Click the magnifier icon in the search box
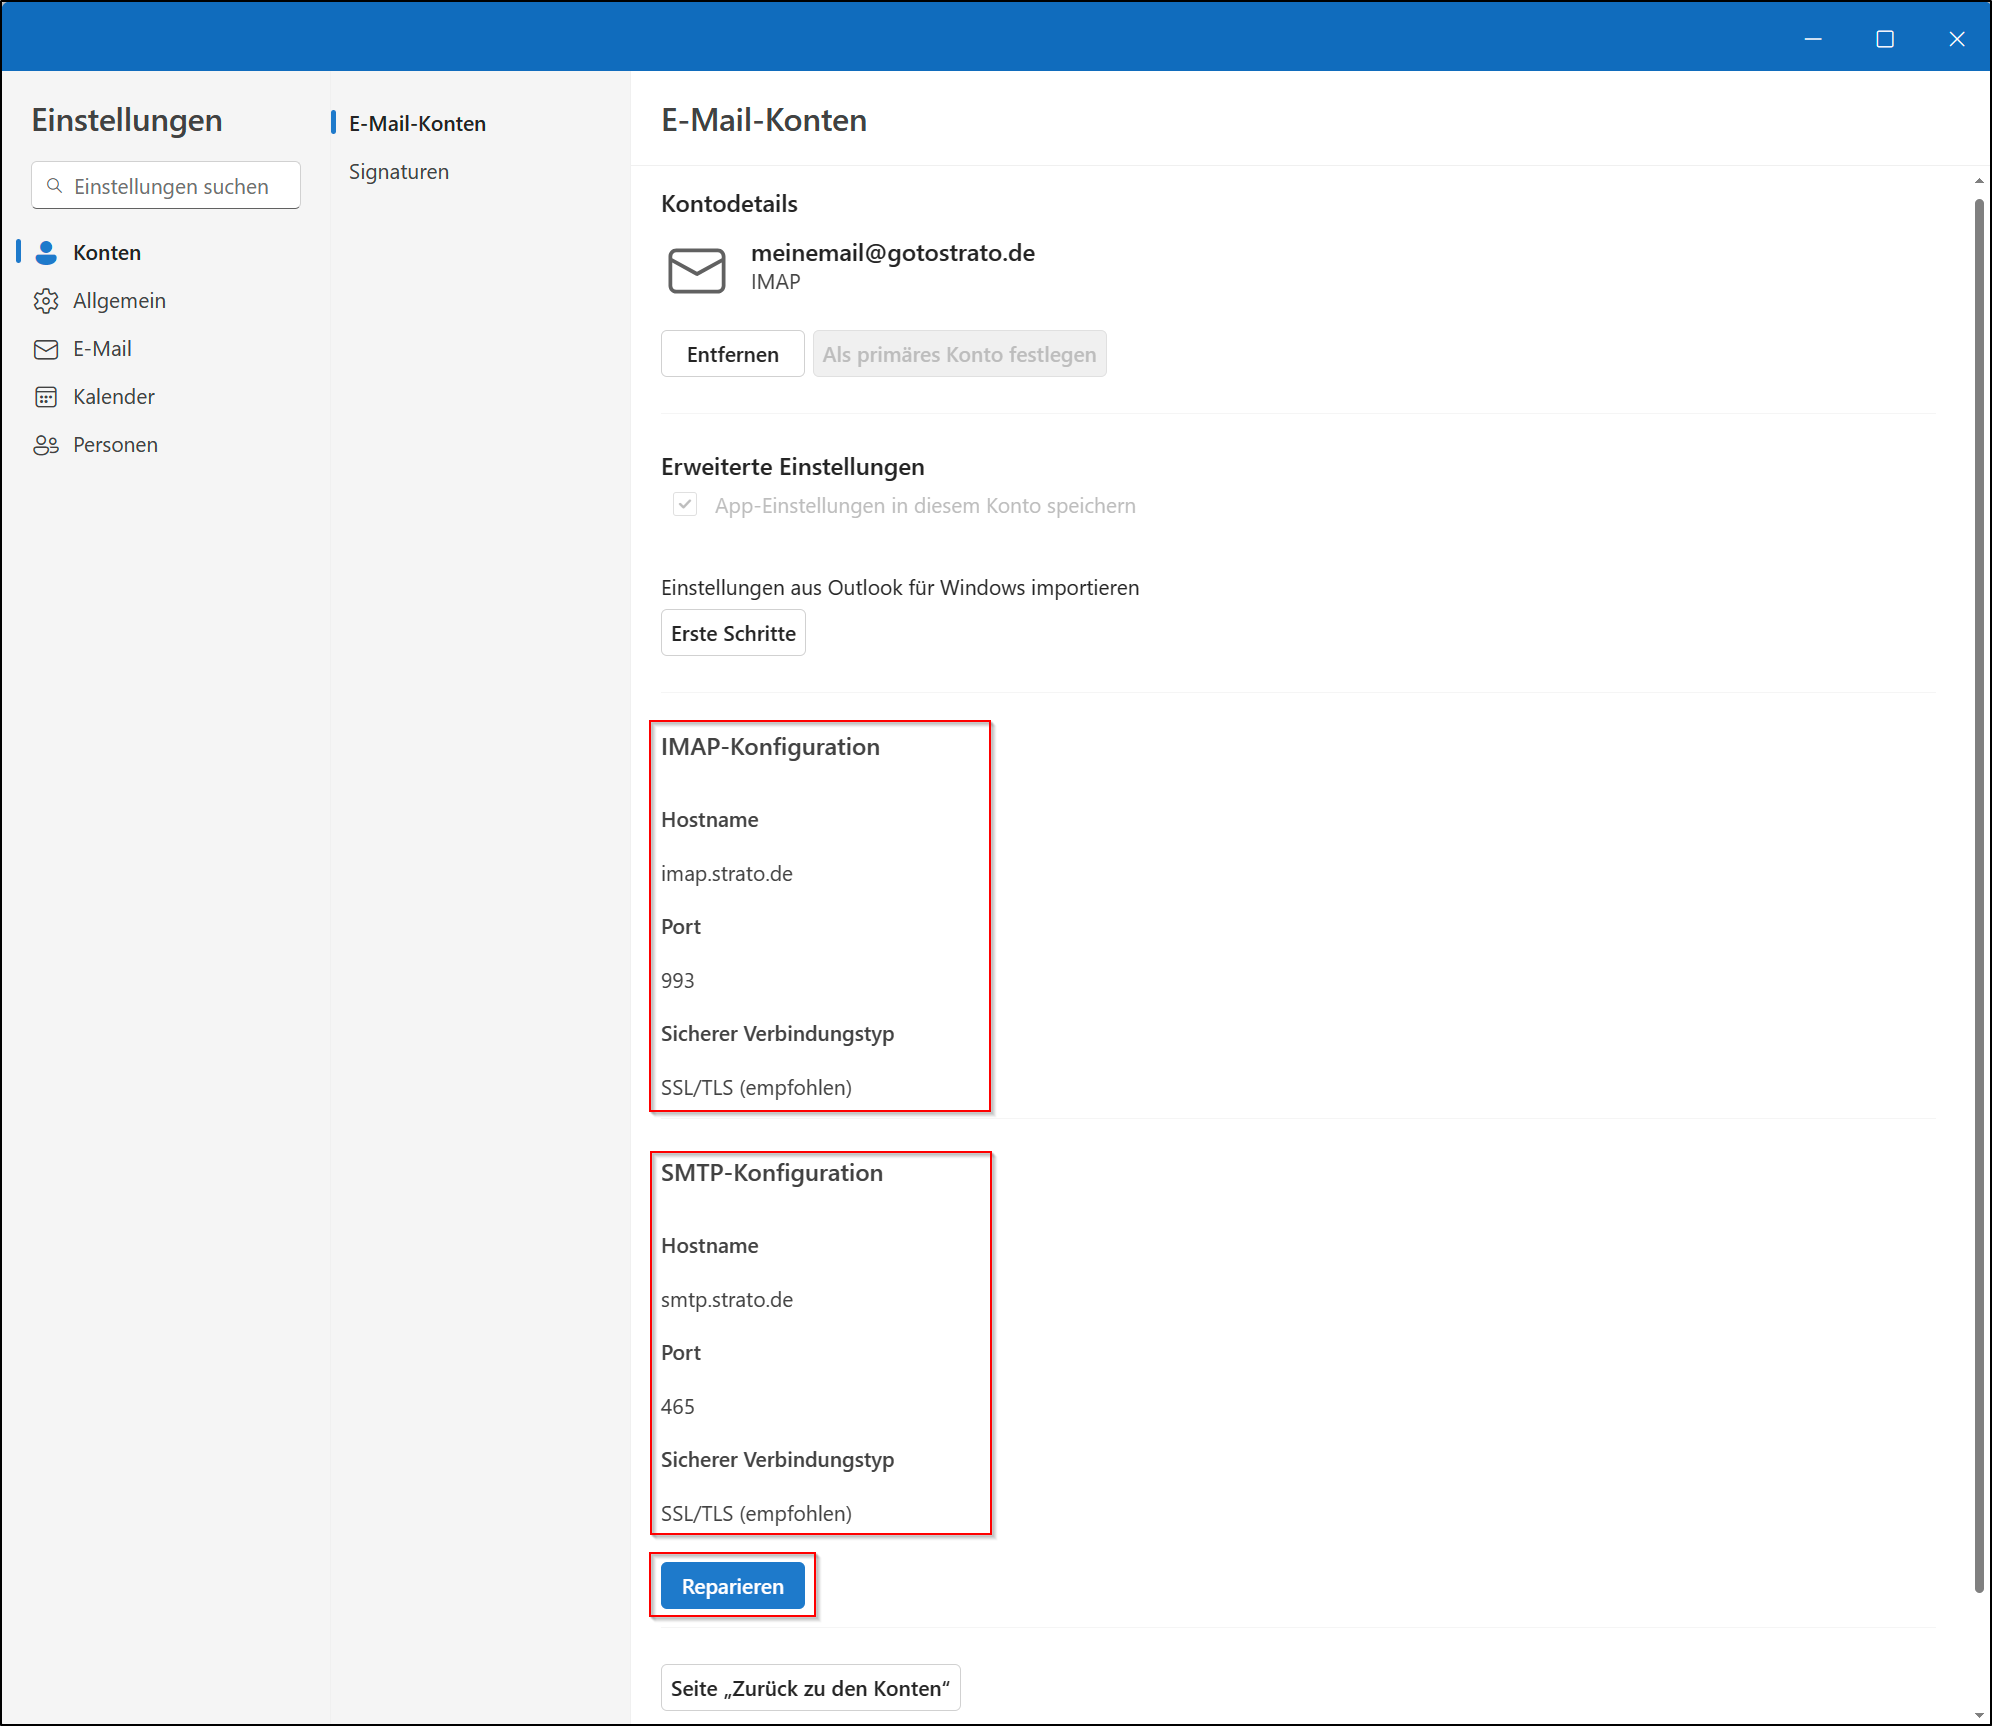This screenshot has width=1992, height=1726. 56,185
